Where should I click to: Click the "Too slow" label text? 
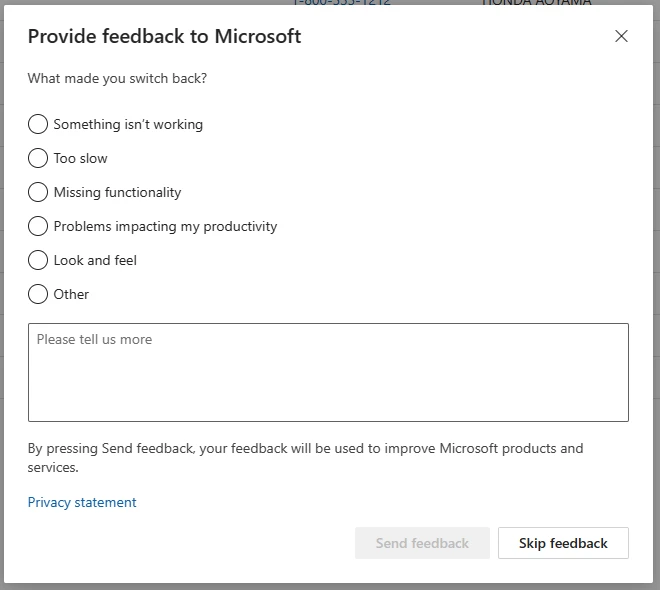coord(80,158)
